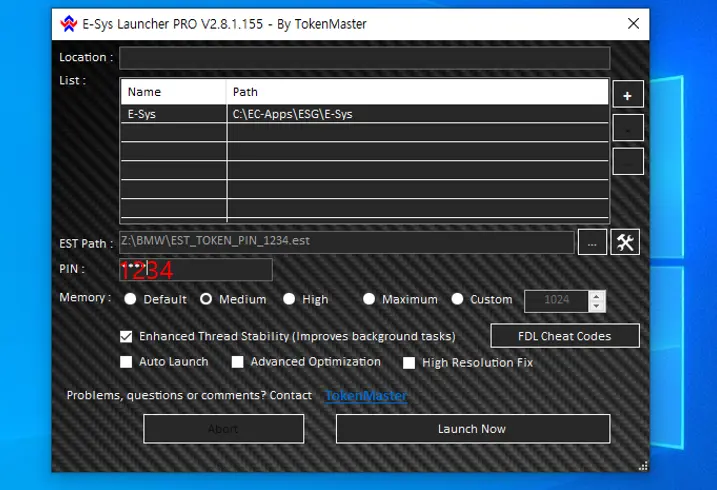The height and width of the screenshot is (490, 717).
Task: Increase custom memory value with up arrow
Action: tap(597, 295)
